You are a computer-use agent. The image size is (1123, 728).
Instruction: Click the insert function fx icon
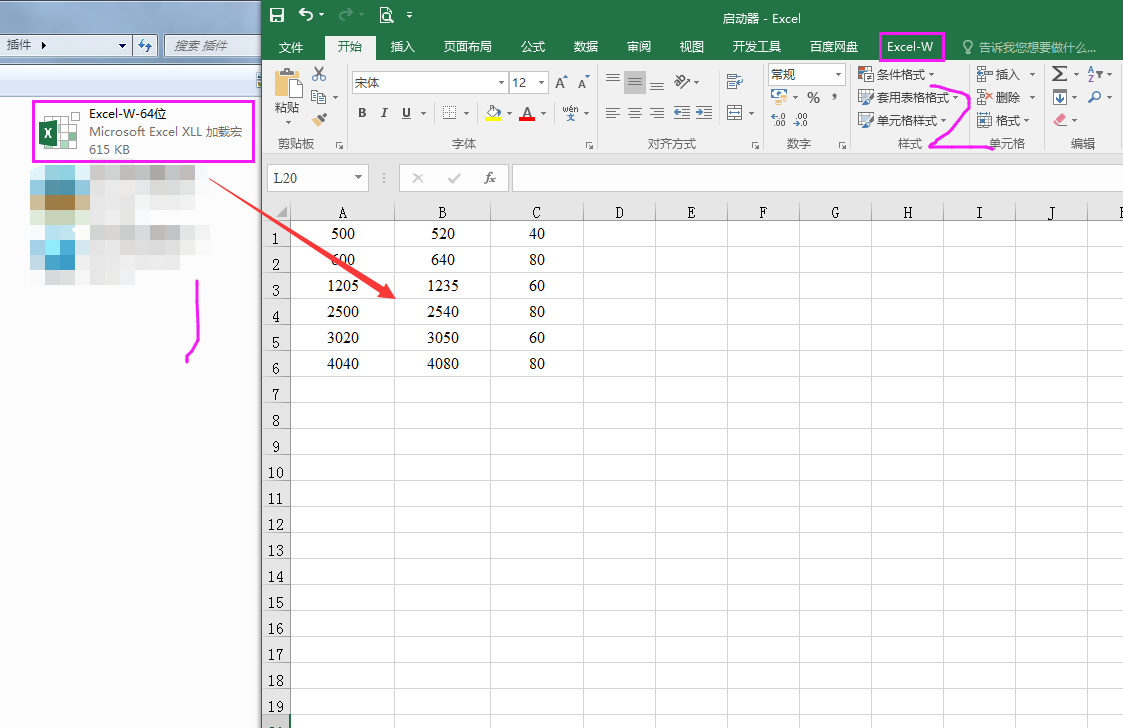pos(490,178)
